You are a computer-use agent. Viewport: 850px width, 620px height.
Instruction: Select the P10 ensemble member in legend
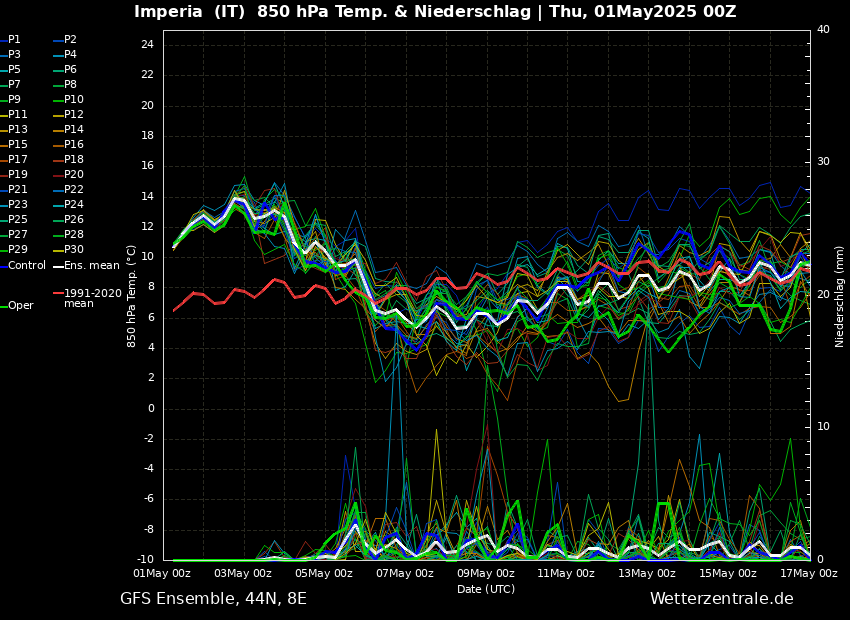click(x=73, y=100)
